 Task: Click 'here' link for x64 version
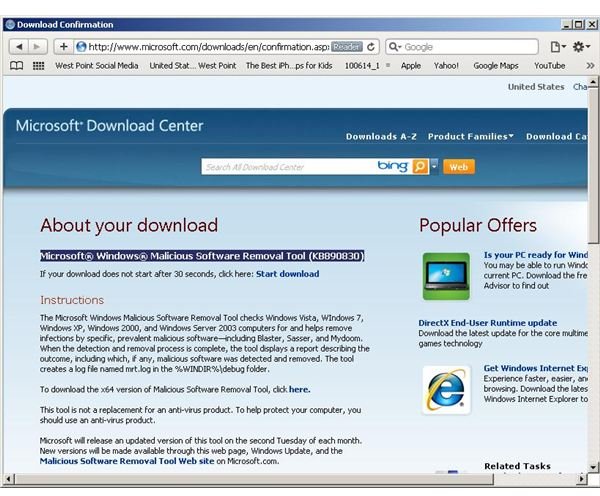[300, 390]
